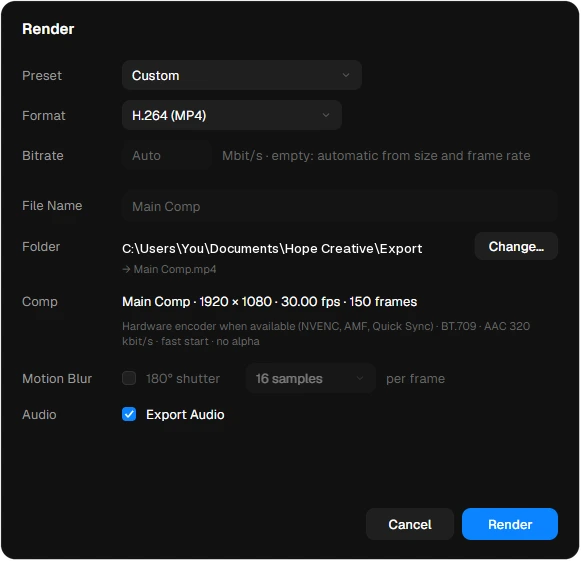Click the Render dialog title
Image resolution: width=581 pixels, height=561 pixels.
tap(48, 29)
